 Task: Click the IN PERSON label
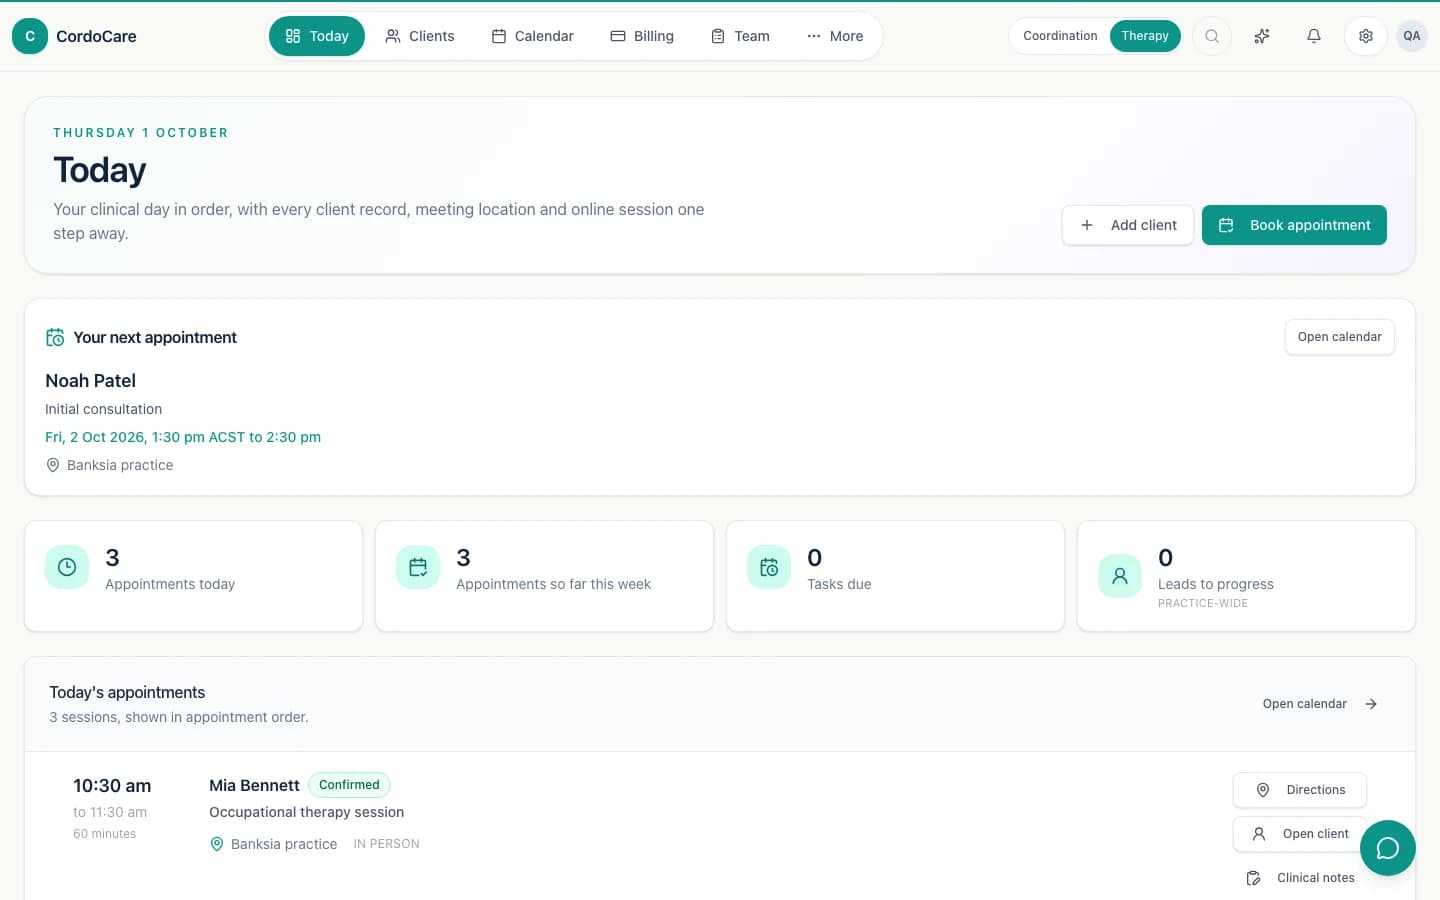(386, 844)
